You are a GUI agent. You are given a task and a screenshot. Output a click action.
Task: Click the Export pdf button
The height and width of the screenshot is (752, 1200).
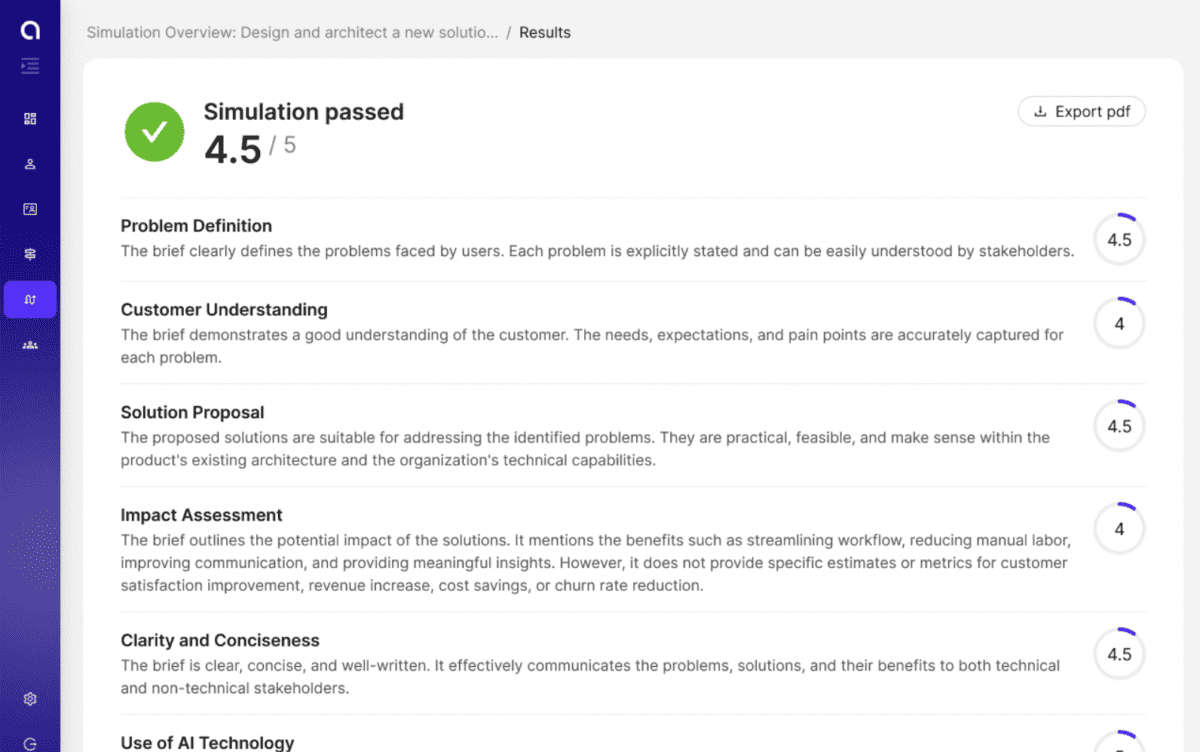pyautogui.click(x=1081, y=111)
